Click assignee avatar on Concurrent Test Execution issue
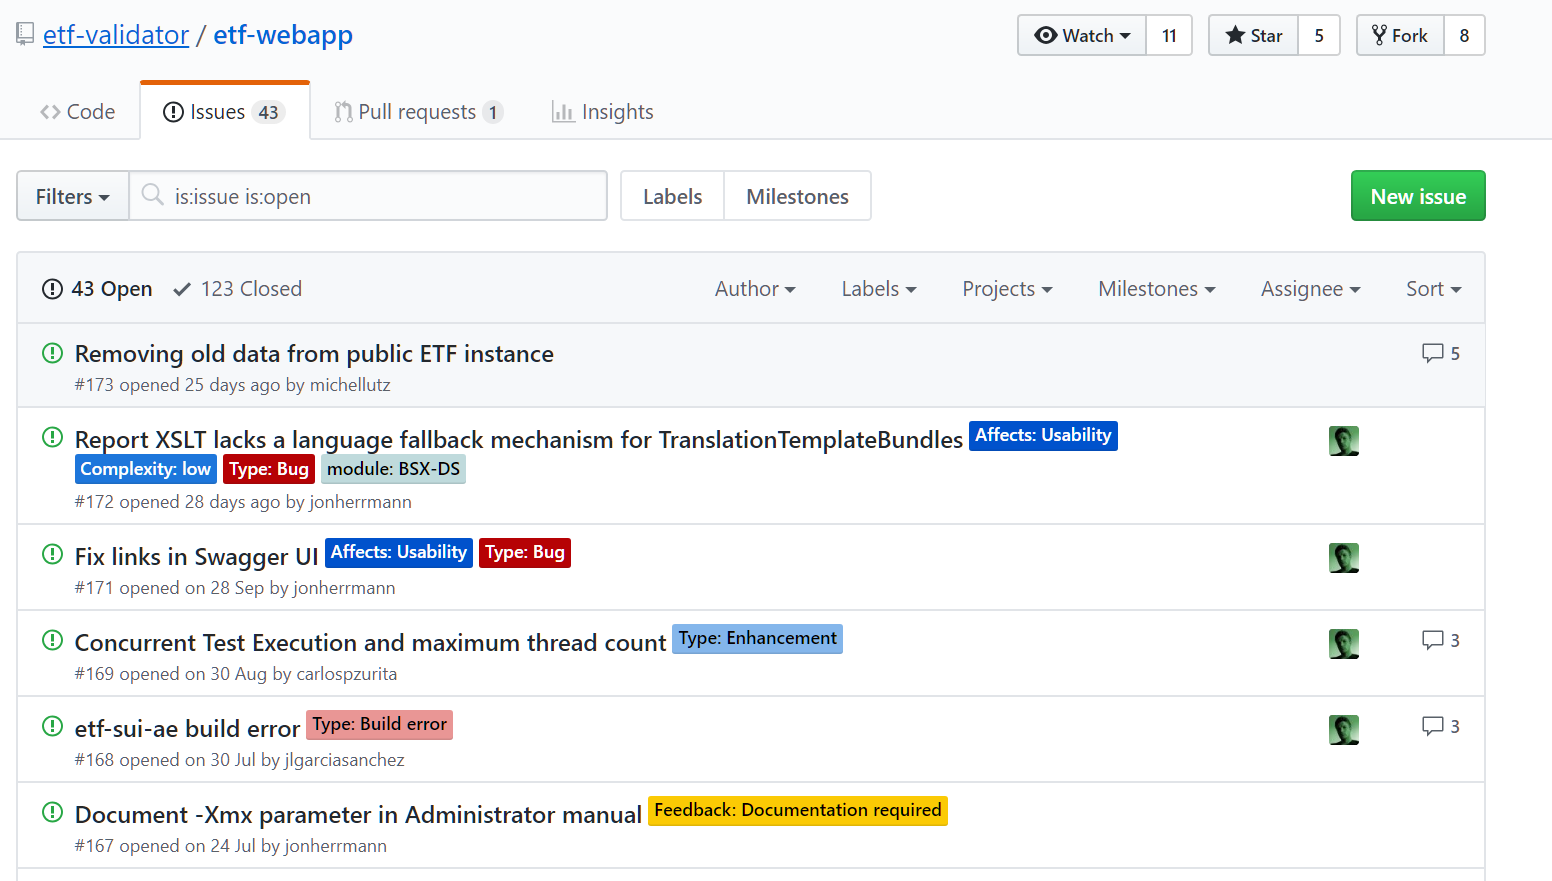Image resolution: width=1552 pixels, height=881 pixels. point(1344,644)
